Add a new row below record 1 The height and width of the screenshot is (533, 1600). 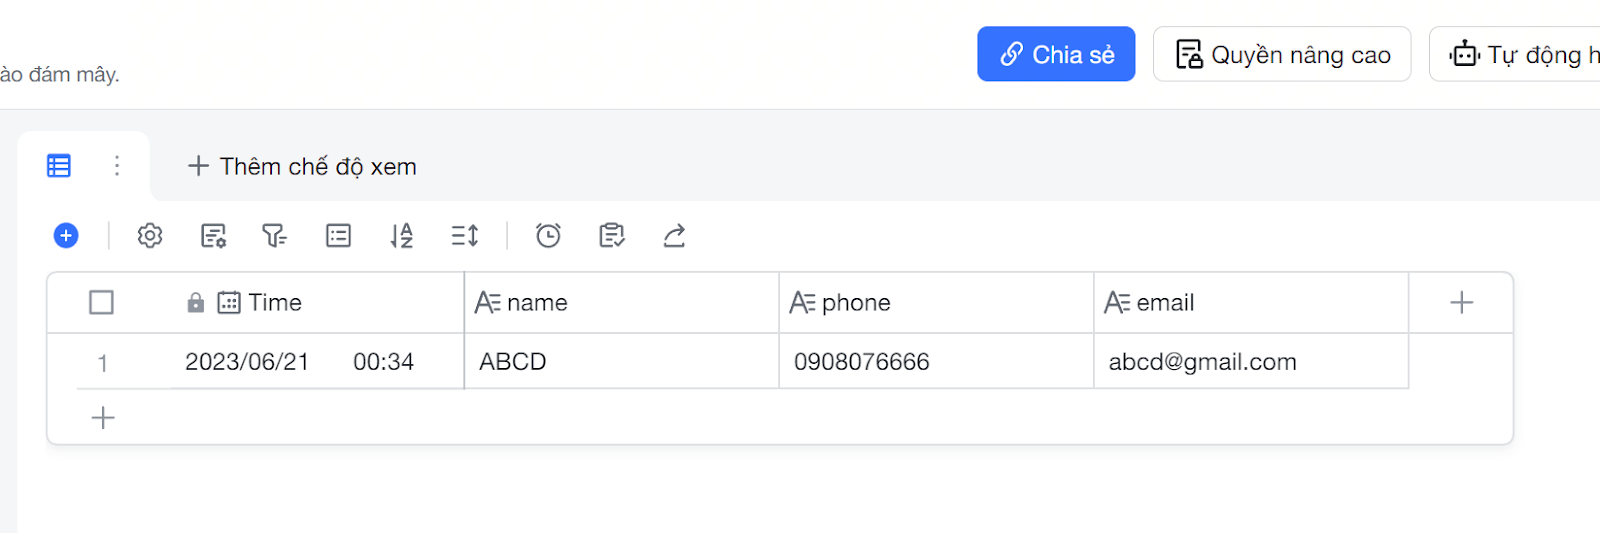click(103, 418)
